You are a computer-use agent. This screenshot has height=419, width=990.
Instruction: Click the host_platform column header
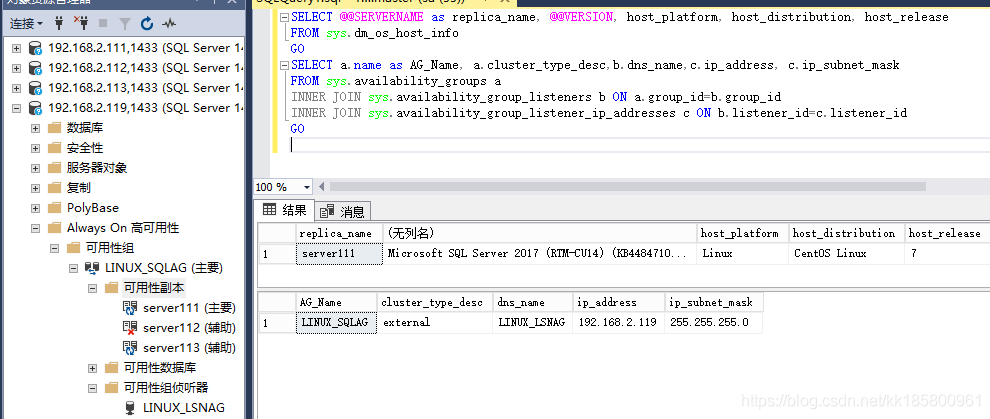(742, 233)
